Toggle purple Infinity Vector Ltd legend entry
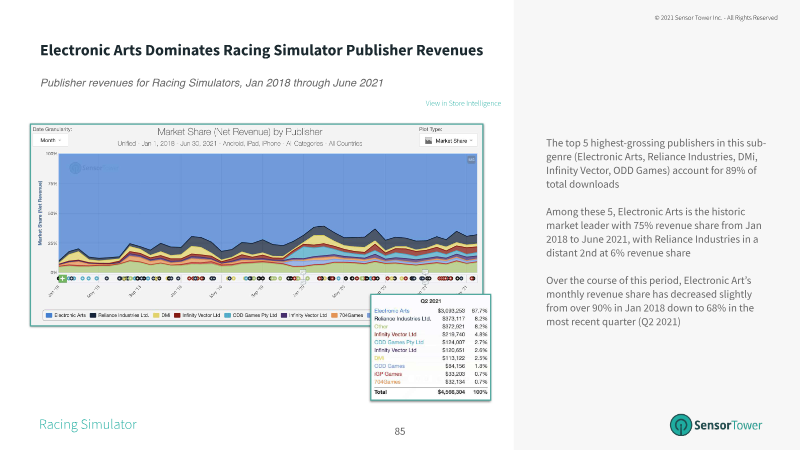Viewport: 800px width, 450px height. pos(304,315)
